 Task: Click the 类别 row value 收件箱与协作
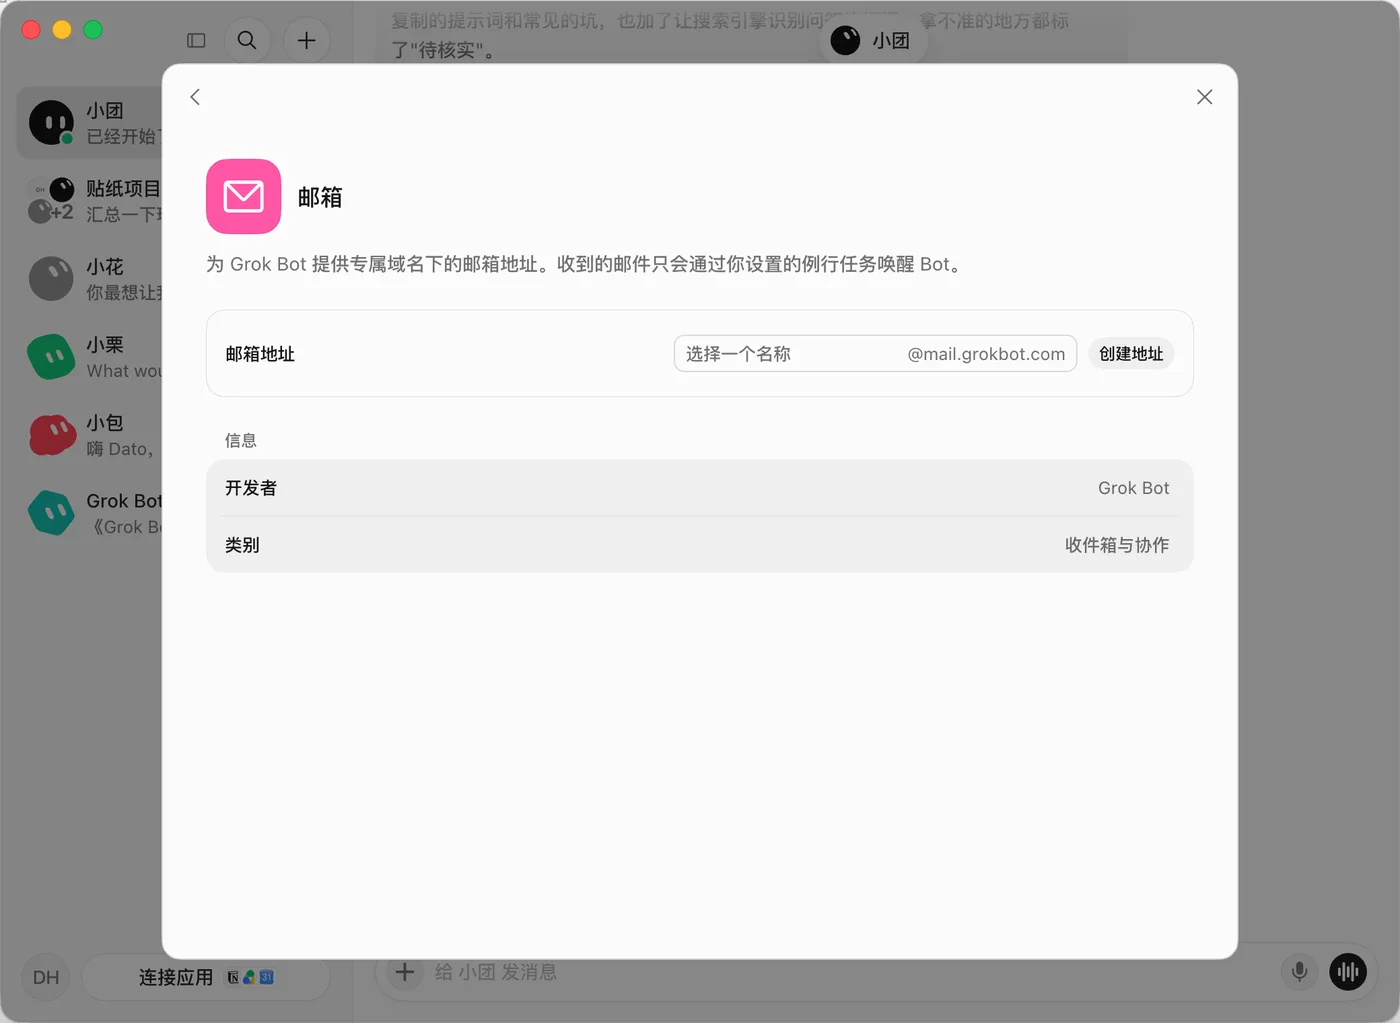pyautogui.click(x=1116, y=545)
